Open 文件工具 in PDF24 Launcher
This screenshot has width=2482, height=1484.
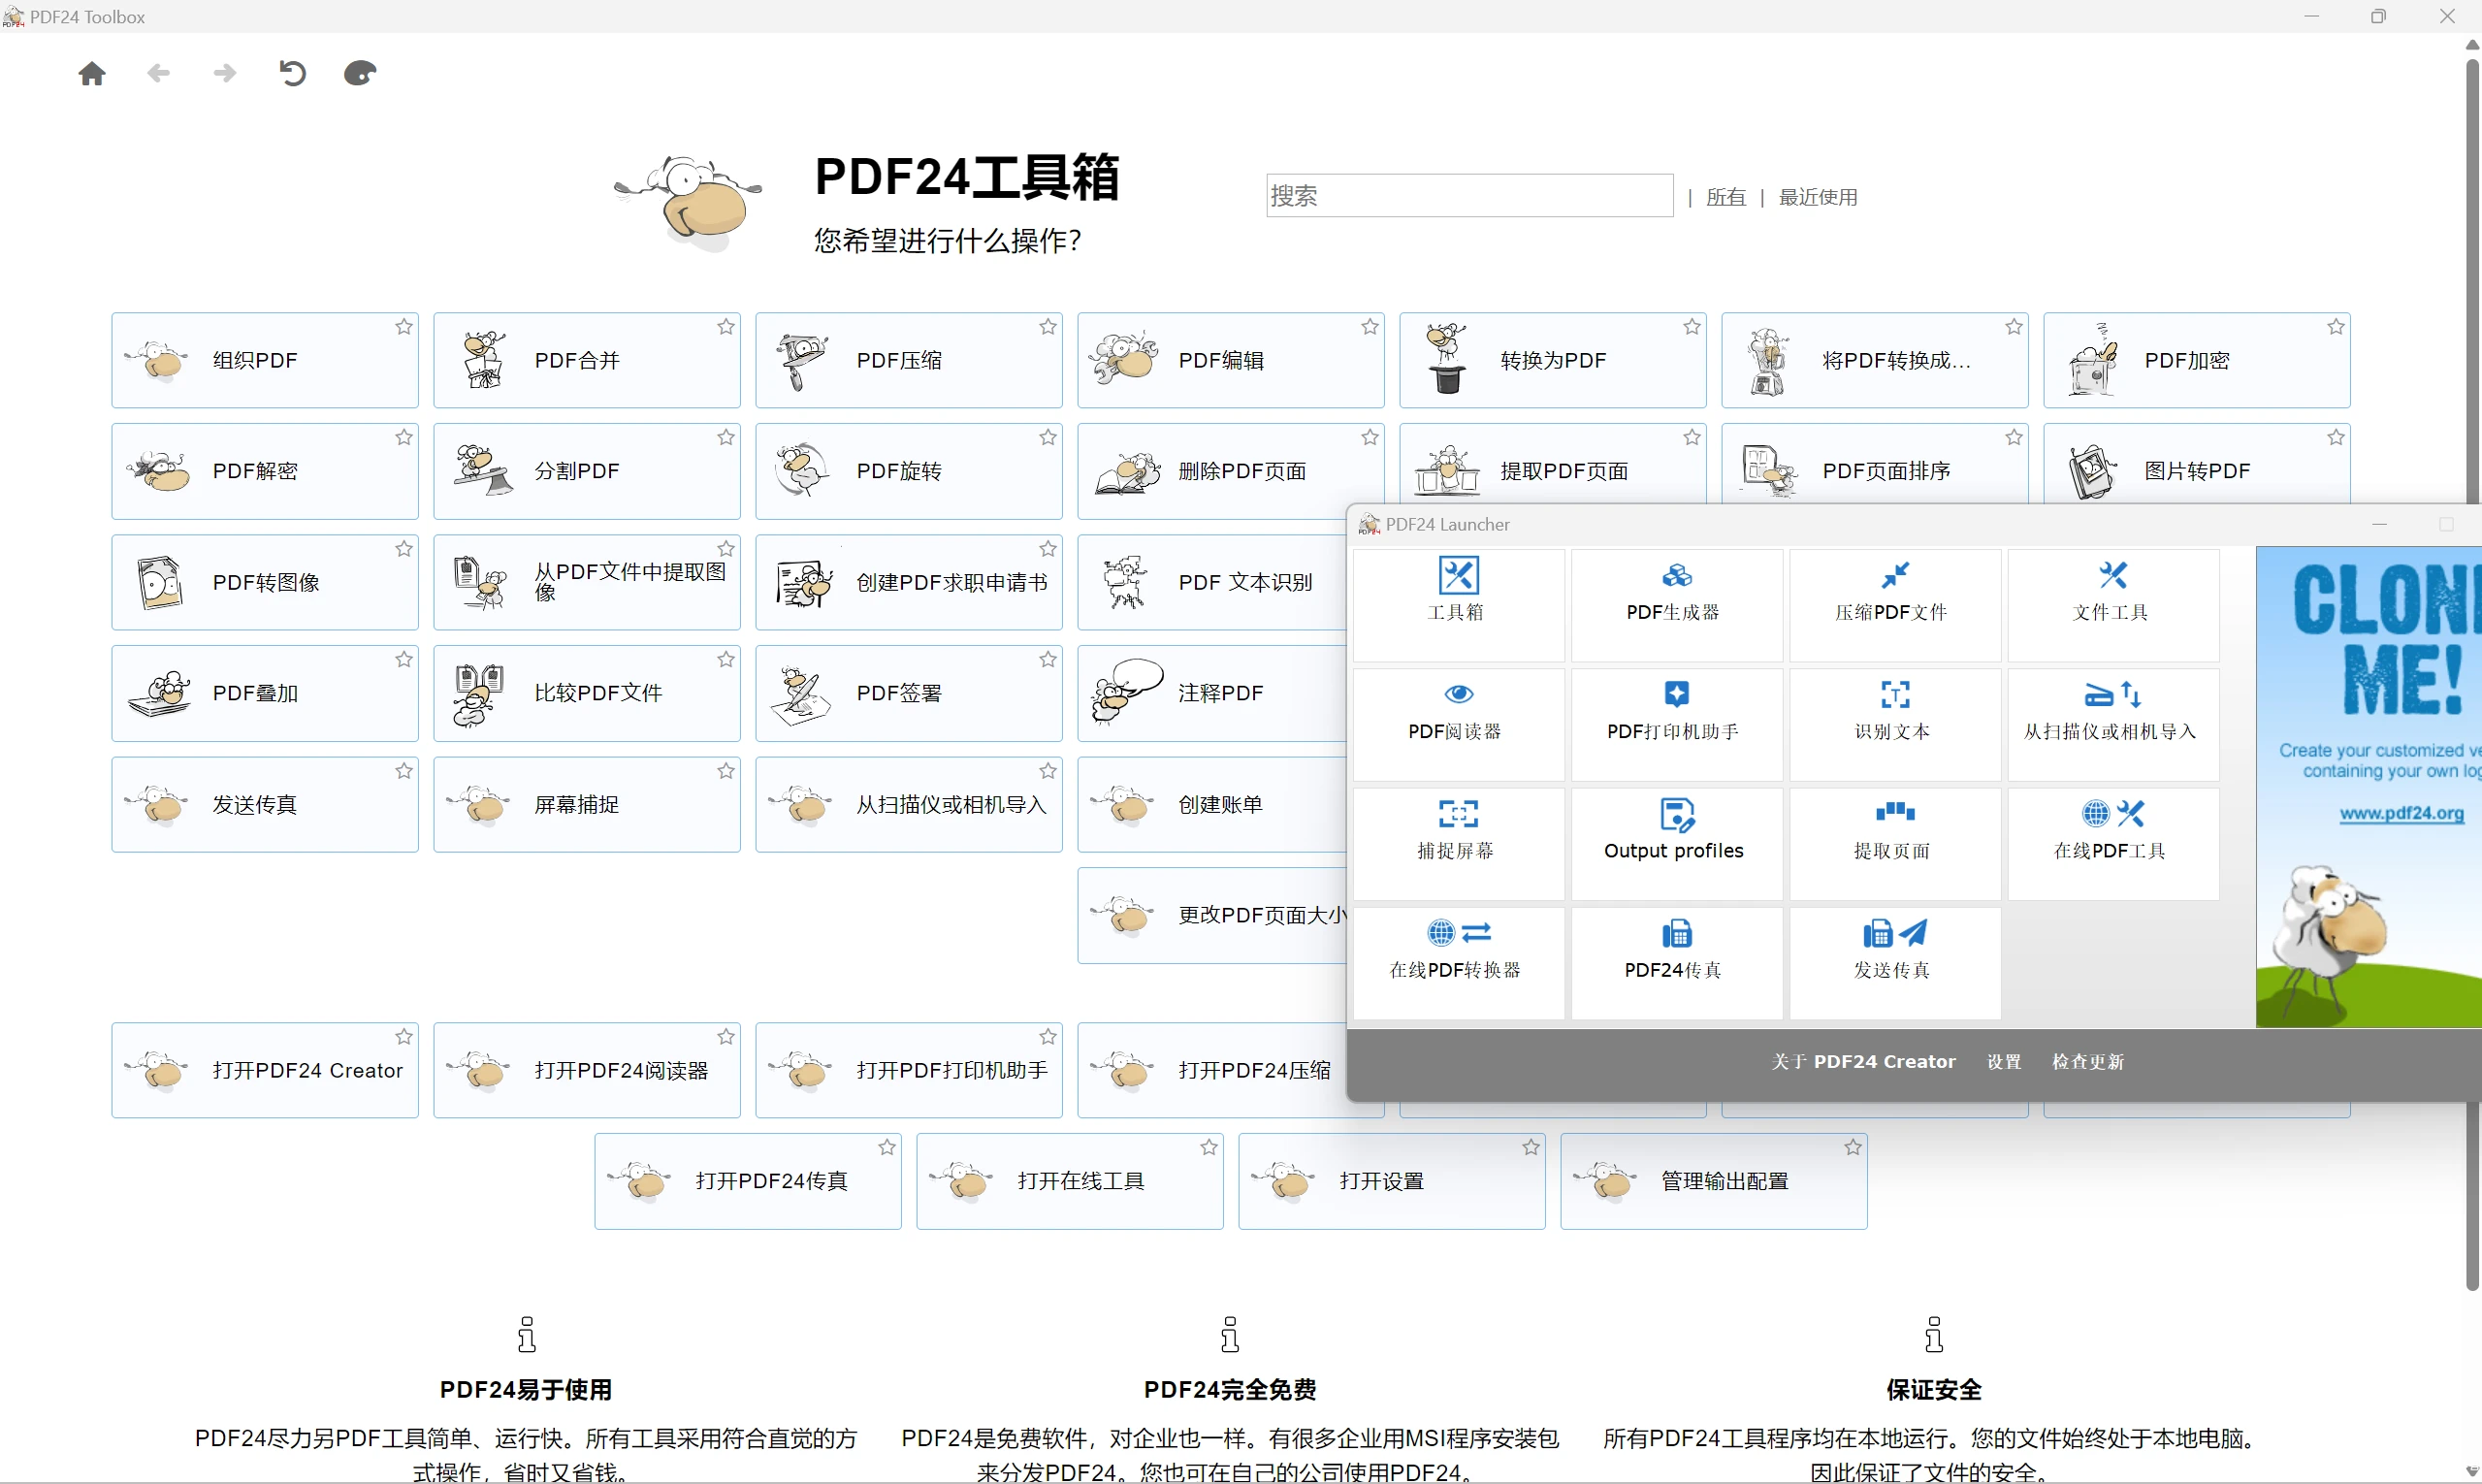(2113, 605)
